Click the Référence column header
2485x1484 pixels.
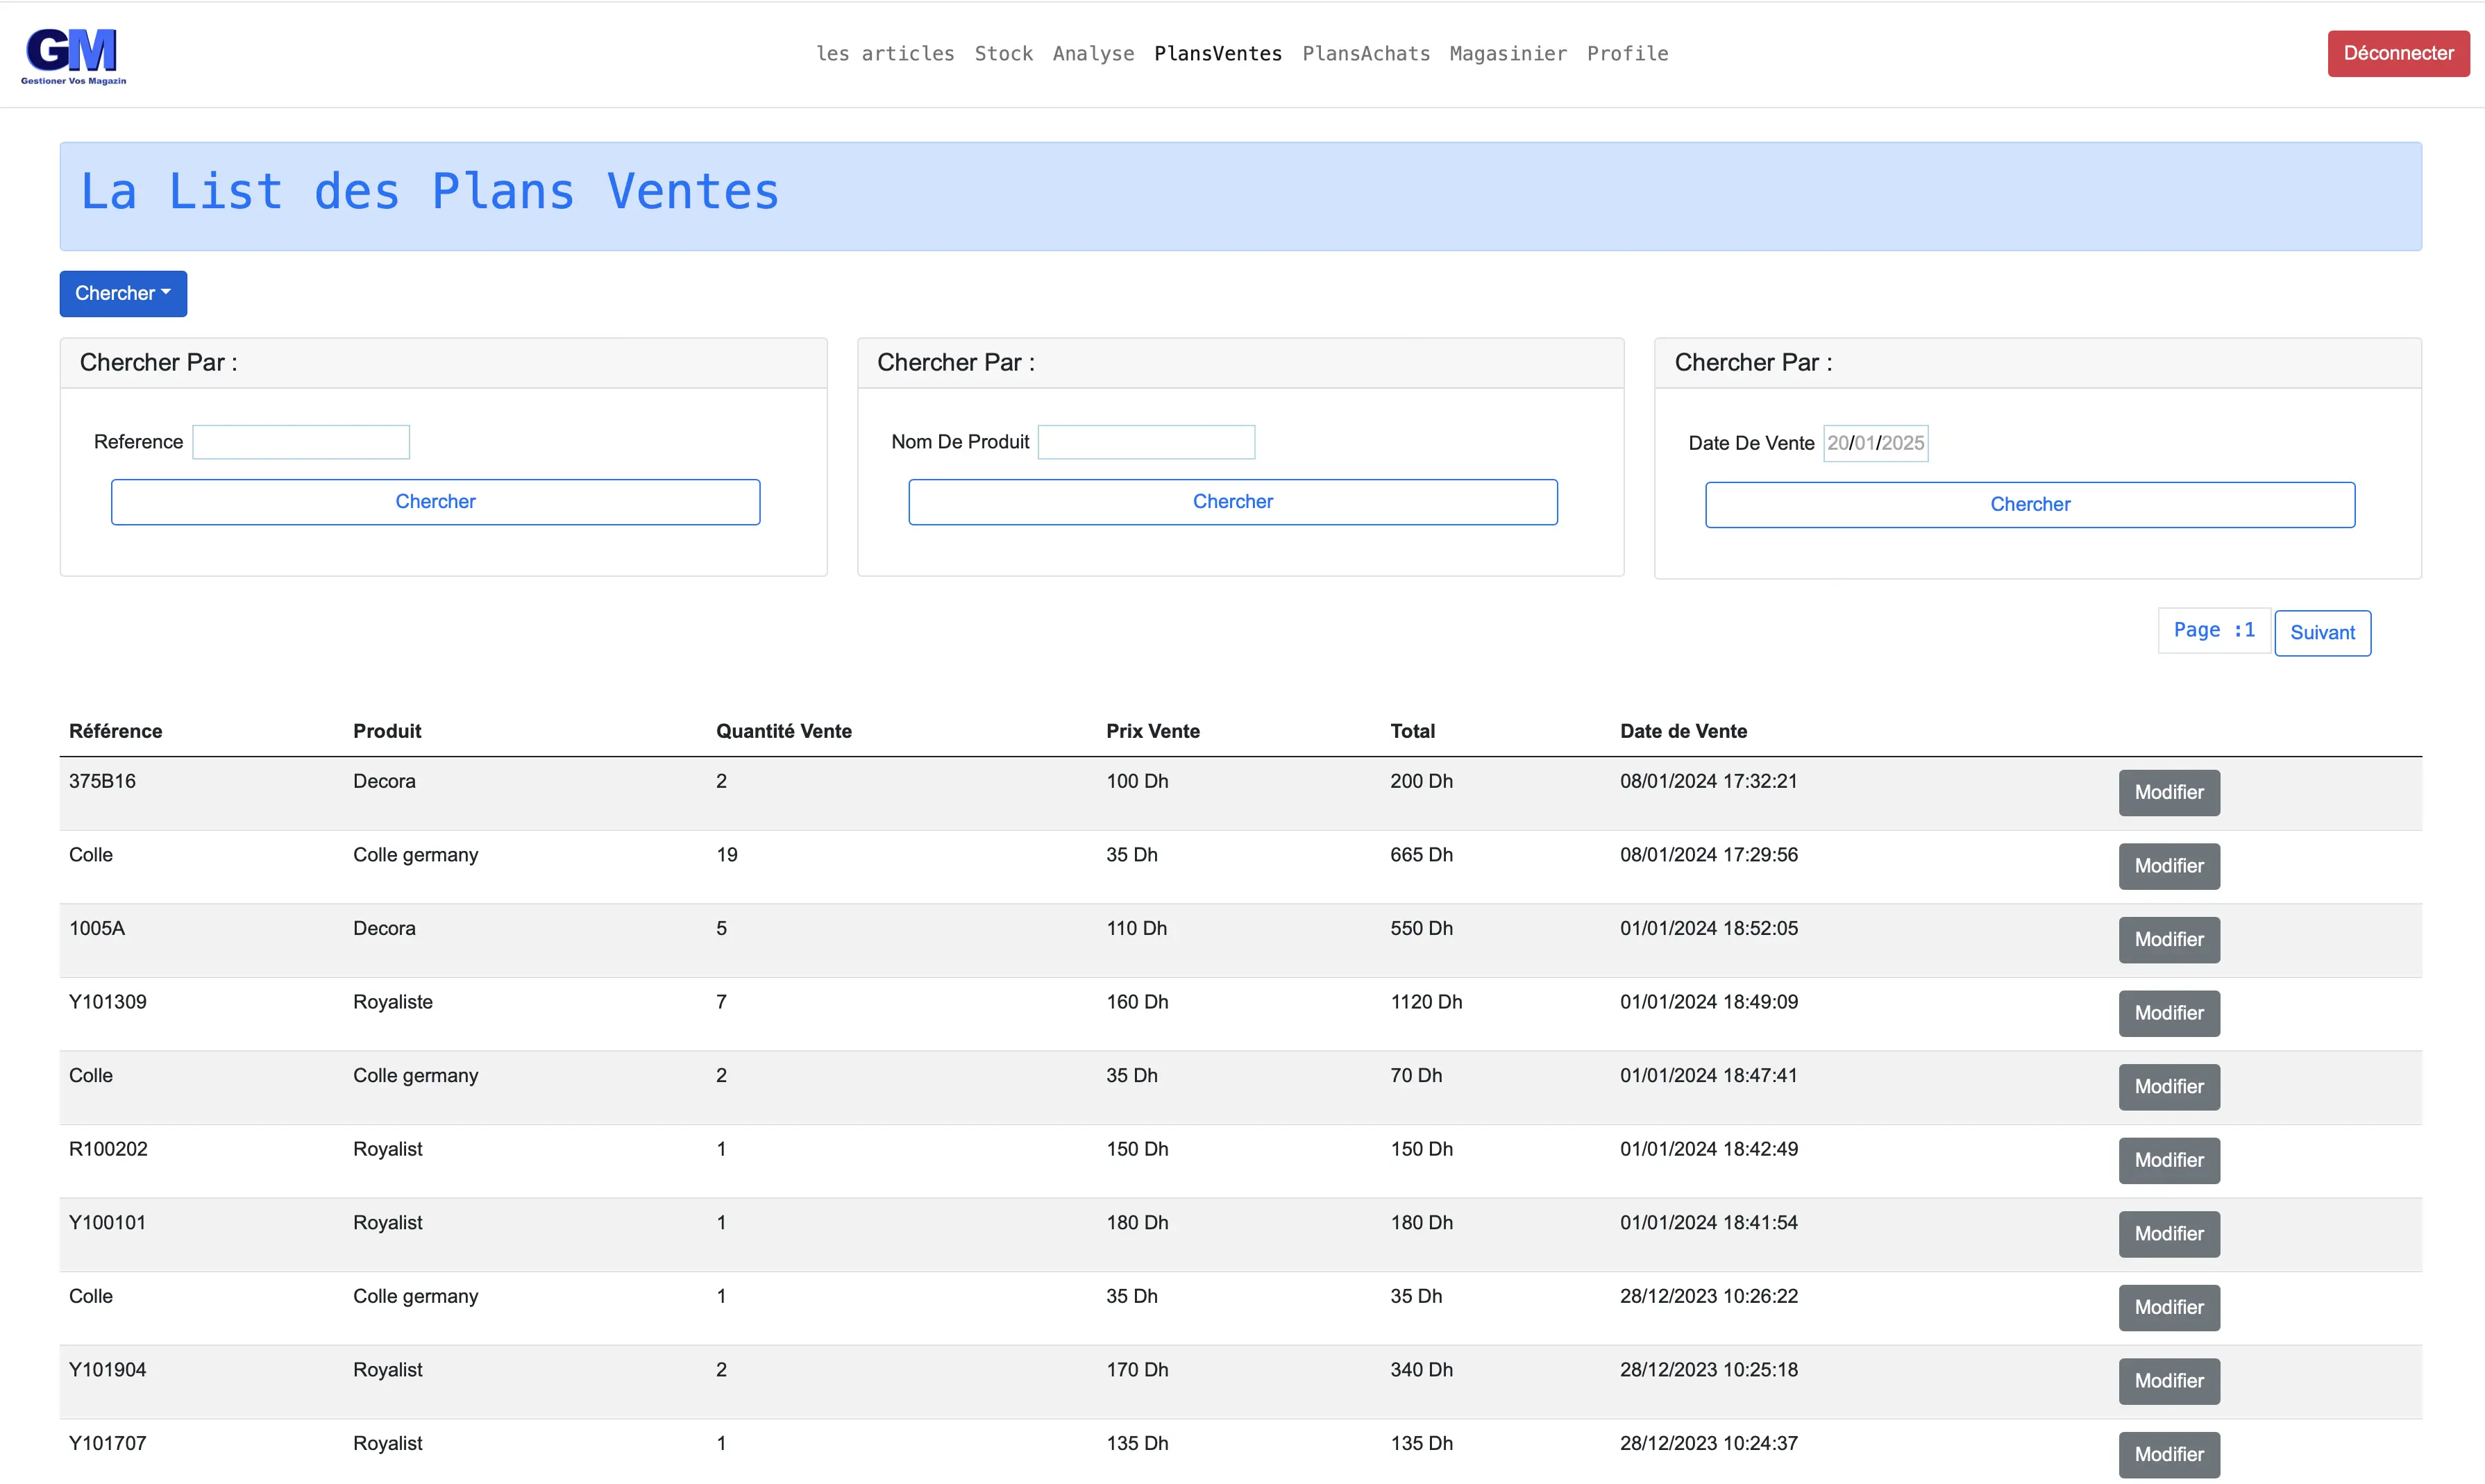115,732
